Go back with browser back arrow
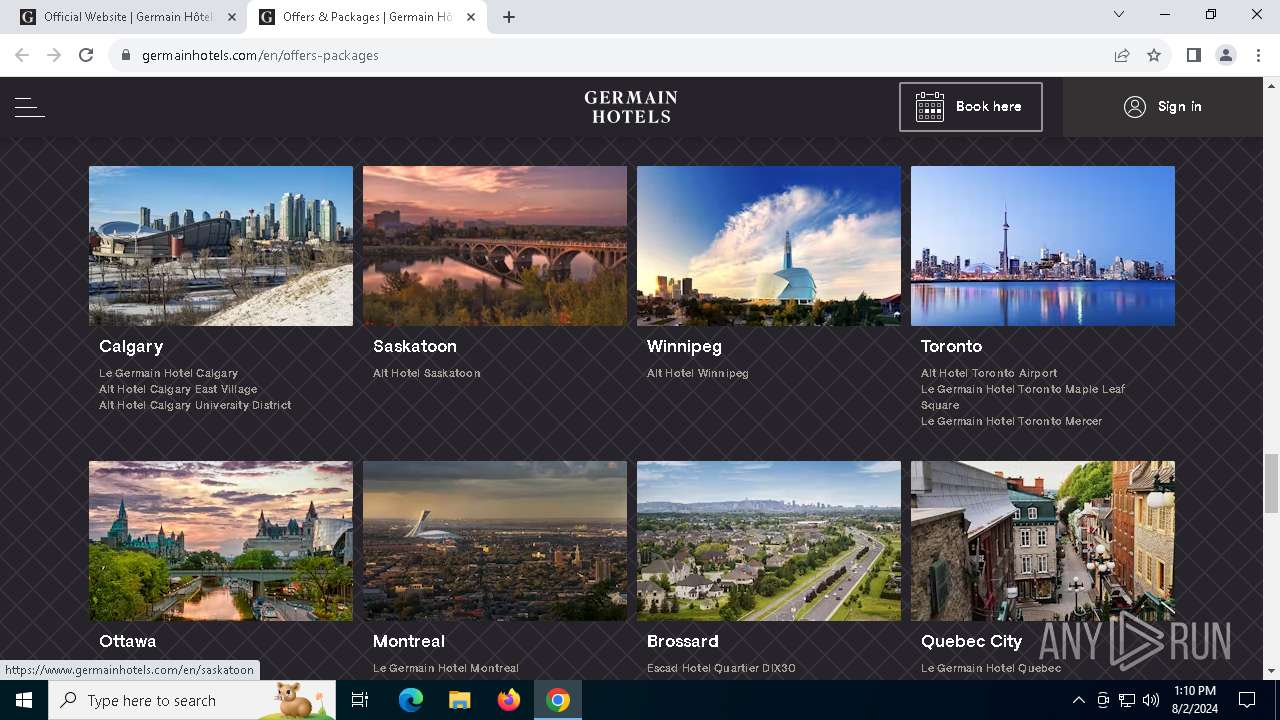 [x=22, y=55]
